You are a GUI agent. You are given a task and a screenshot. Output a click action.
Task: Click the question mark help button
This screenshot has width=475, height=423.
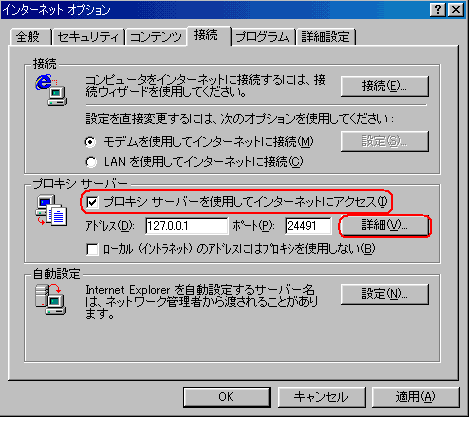point(437,10)
